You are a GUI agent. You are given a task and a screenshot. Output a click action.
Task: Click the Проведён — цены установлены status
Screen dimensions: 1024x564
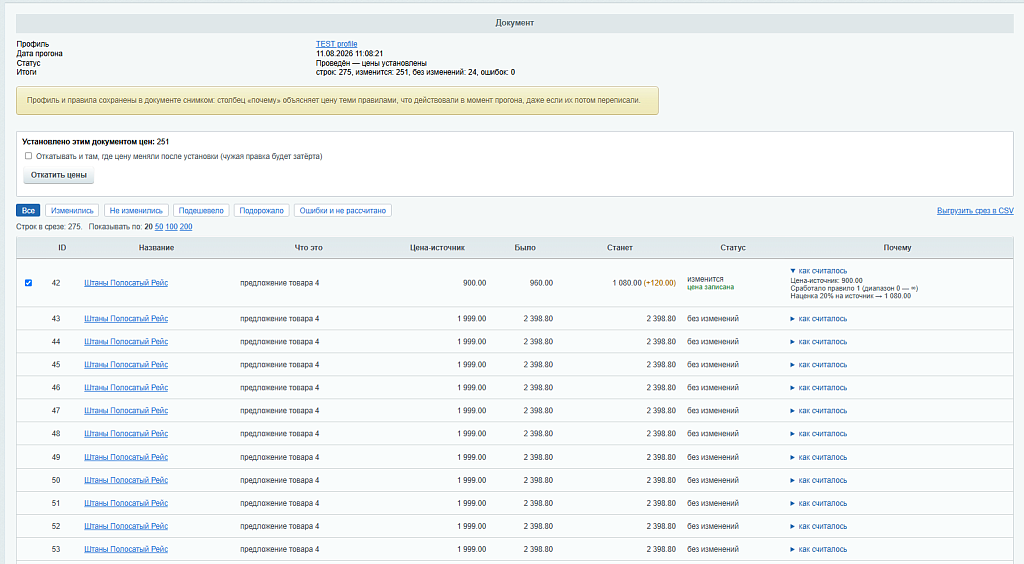tap(371, 63)
